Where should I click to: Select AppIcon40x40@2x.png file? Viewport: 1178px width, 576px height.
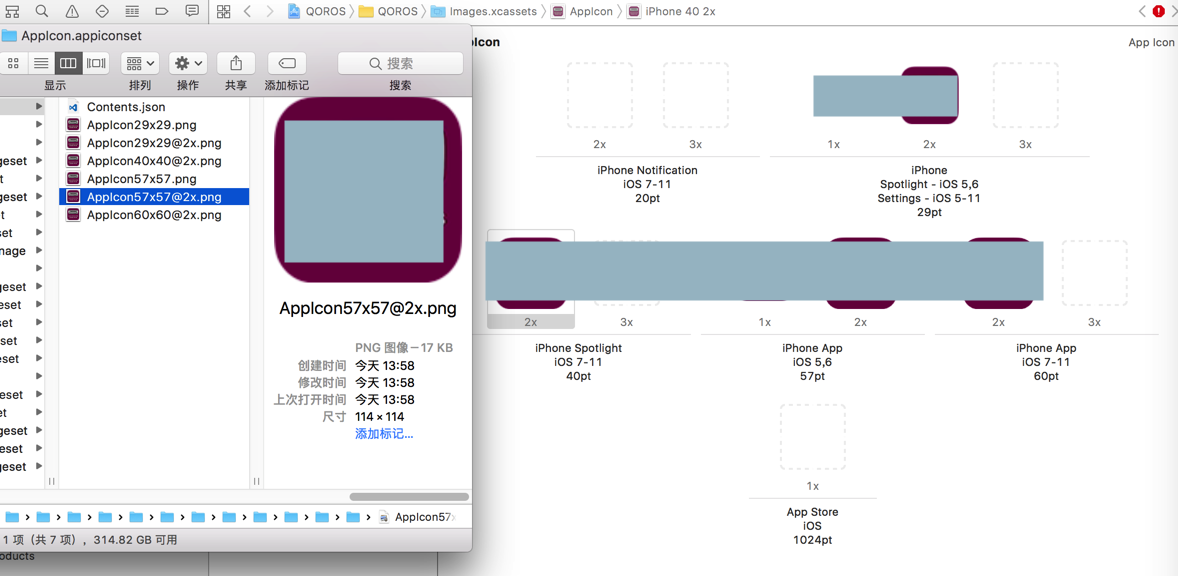click(154, 161)
